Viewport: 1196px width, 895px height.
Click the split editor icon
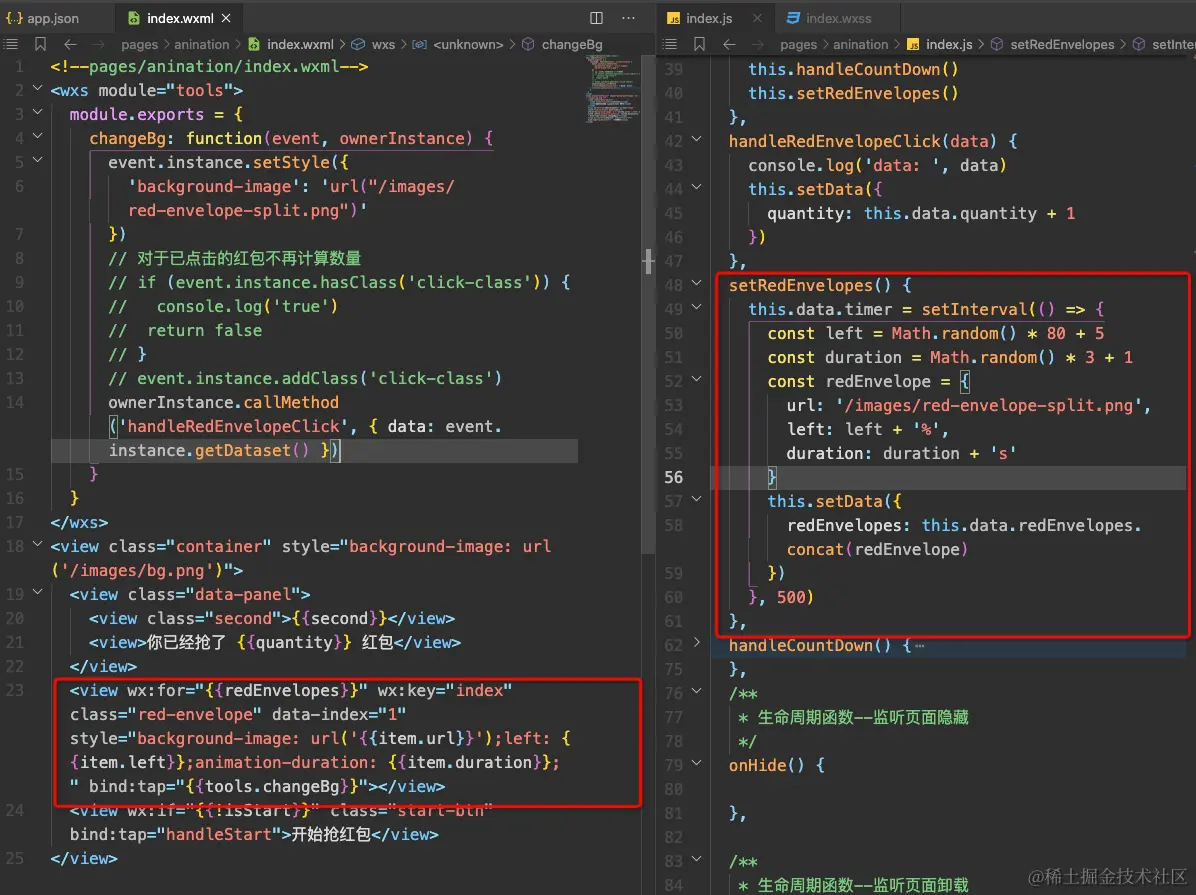(596, 18)
